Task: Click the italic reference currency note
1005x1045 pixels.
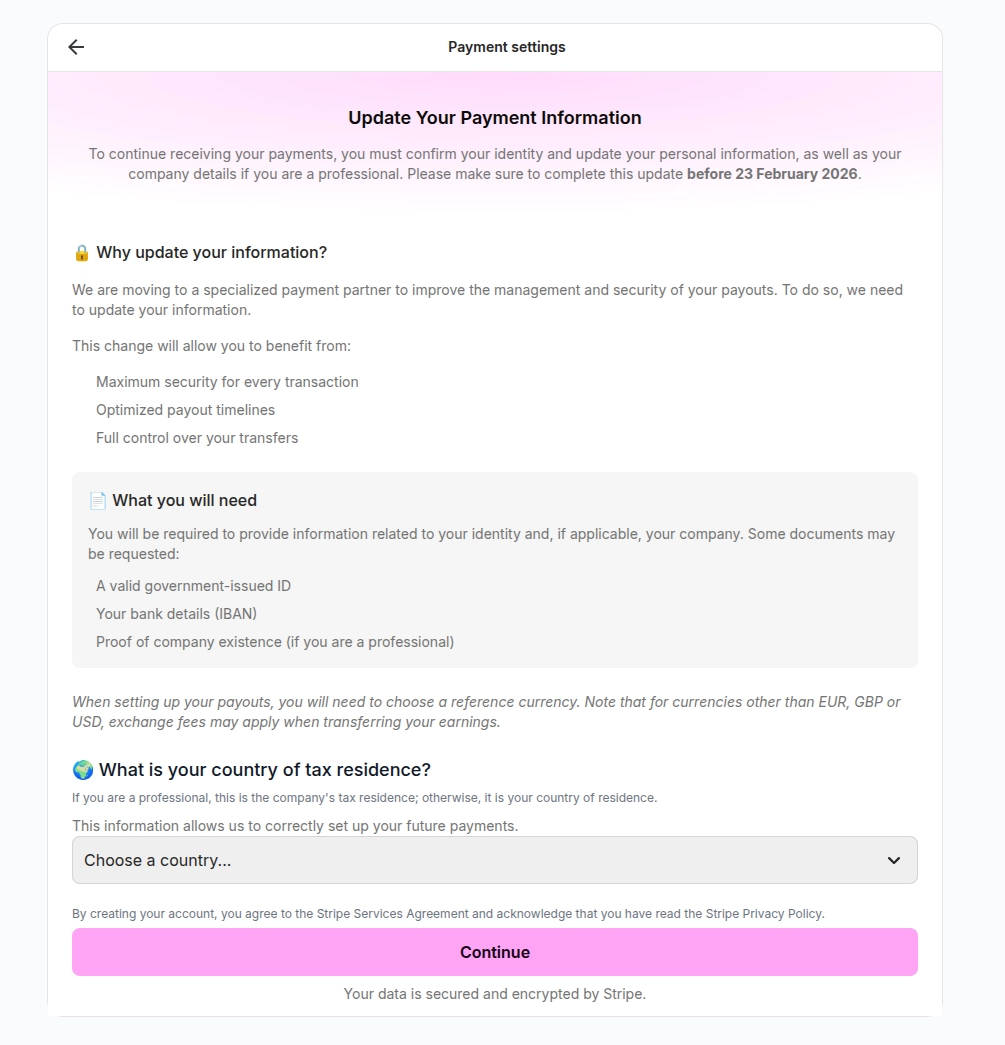Action: pos(486,712)
